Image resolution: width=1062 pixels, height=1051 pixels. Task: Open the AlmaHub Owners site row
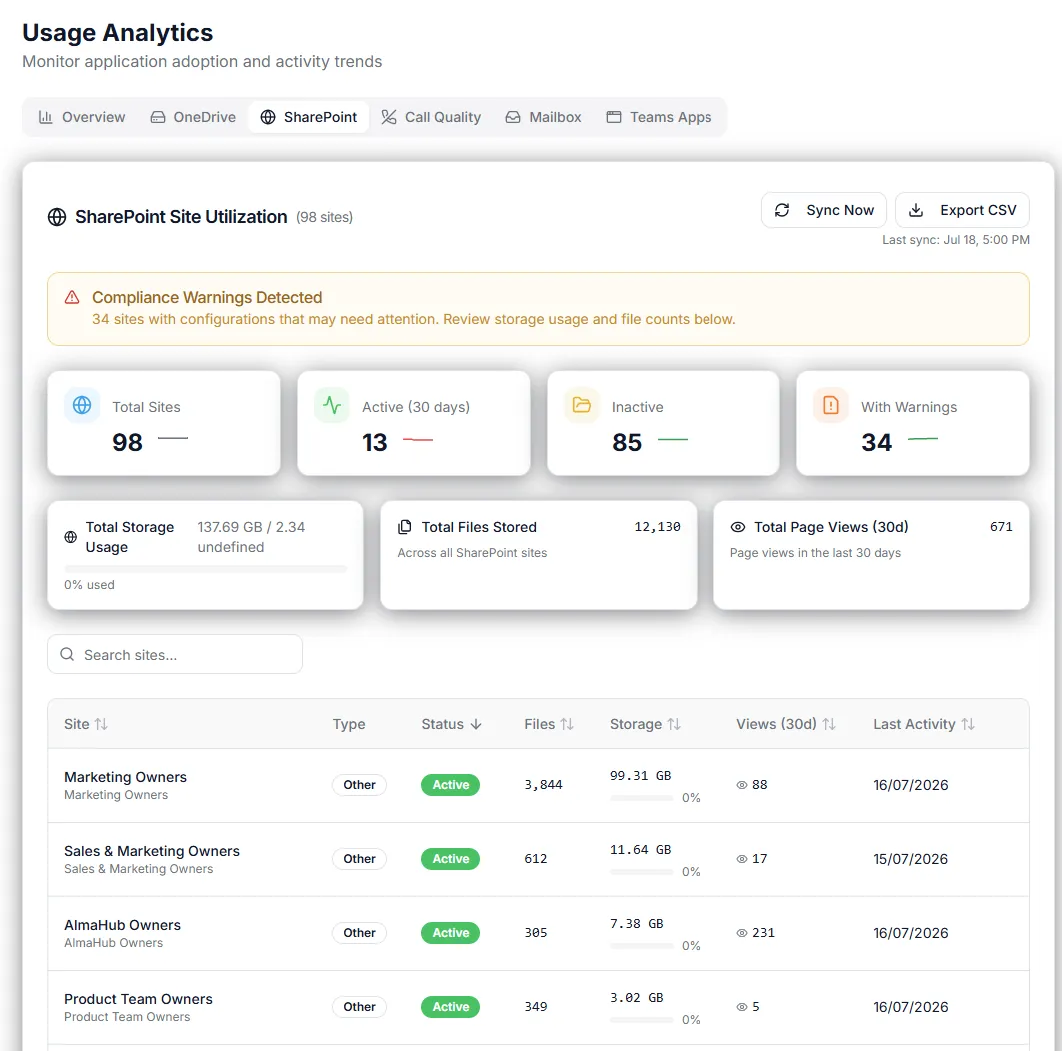click(538, 933)
